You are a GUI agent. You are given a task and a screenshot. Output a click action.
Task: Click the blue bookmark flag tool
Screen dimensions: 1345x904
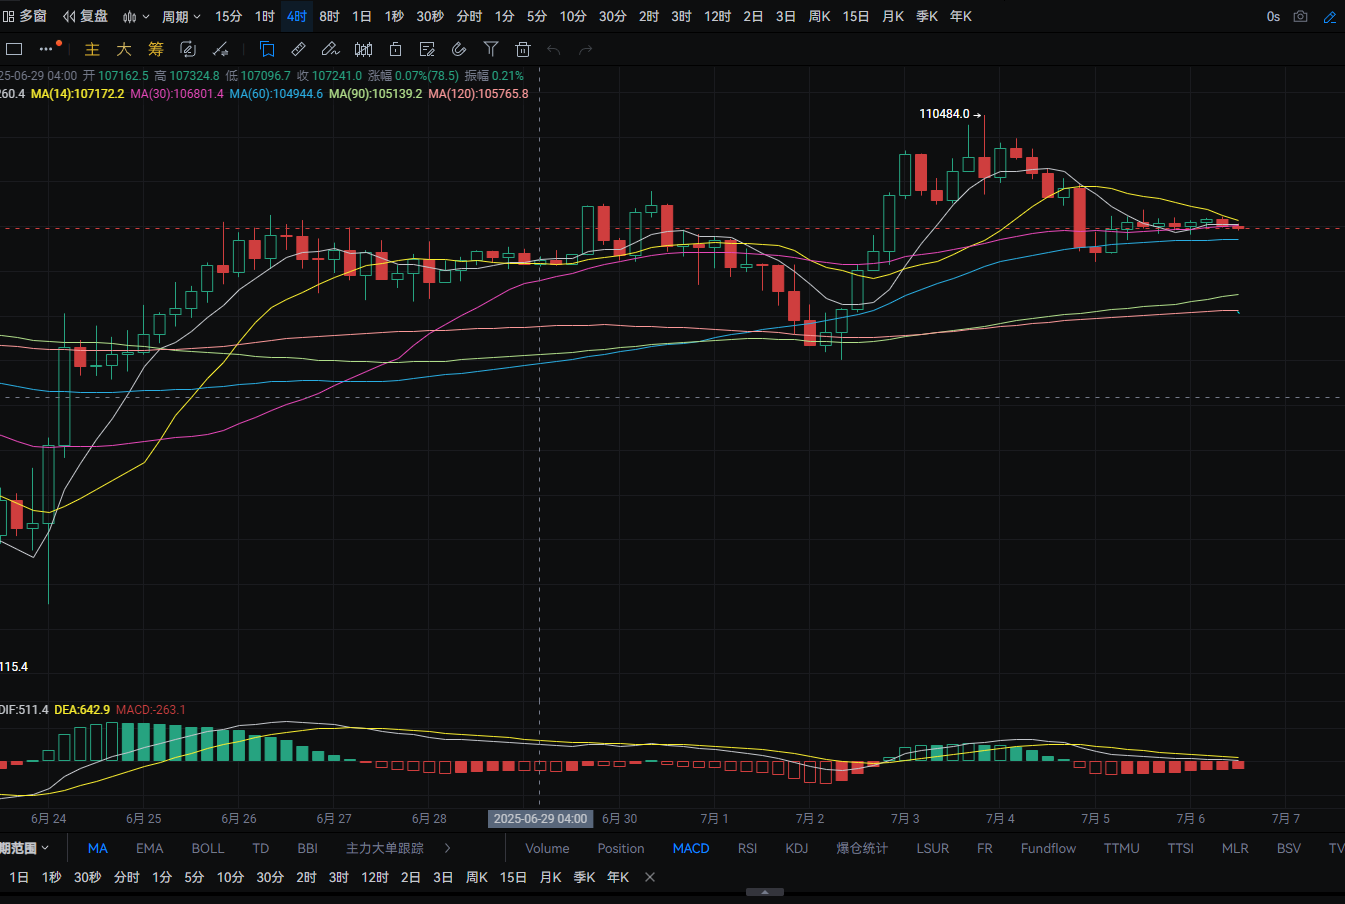(x=266, y=49)
